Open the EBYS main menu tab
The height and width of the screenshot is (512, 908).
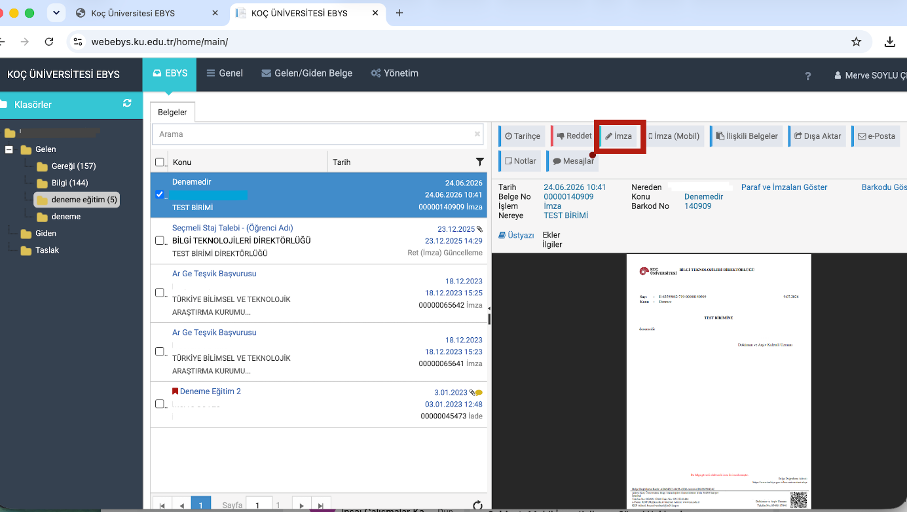[x=170, y=74]
